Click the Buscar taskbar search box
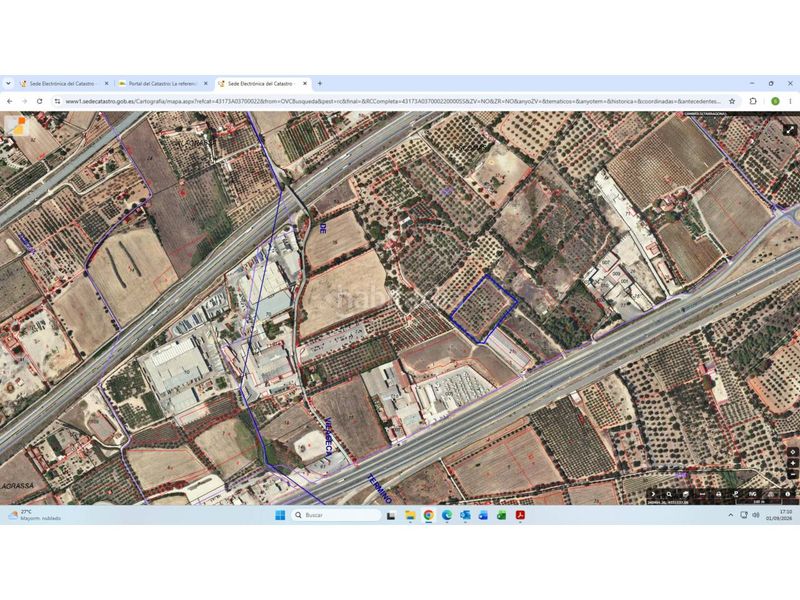Screen dimensions: 800x600 337,515
